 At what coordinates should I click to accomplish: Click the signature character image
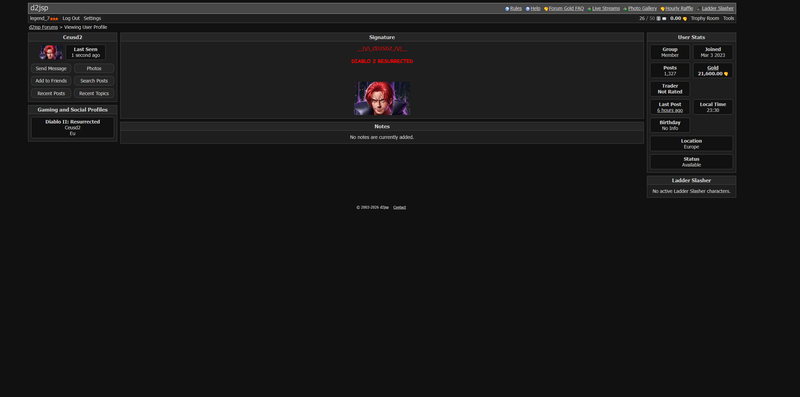coord(382,98)
